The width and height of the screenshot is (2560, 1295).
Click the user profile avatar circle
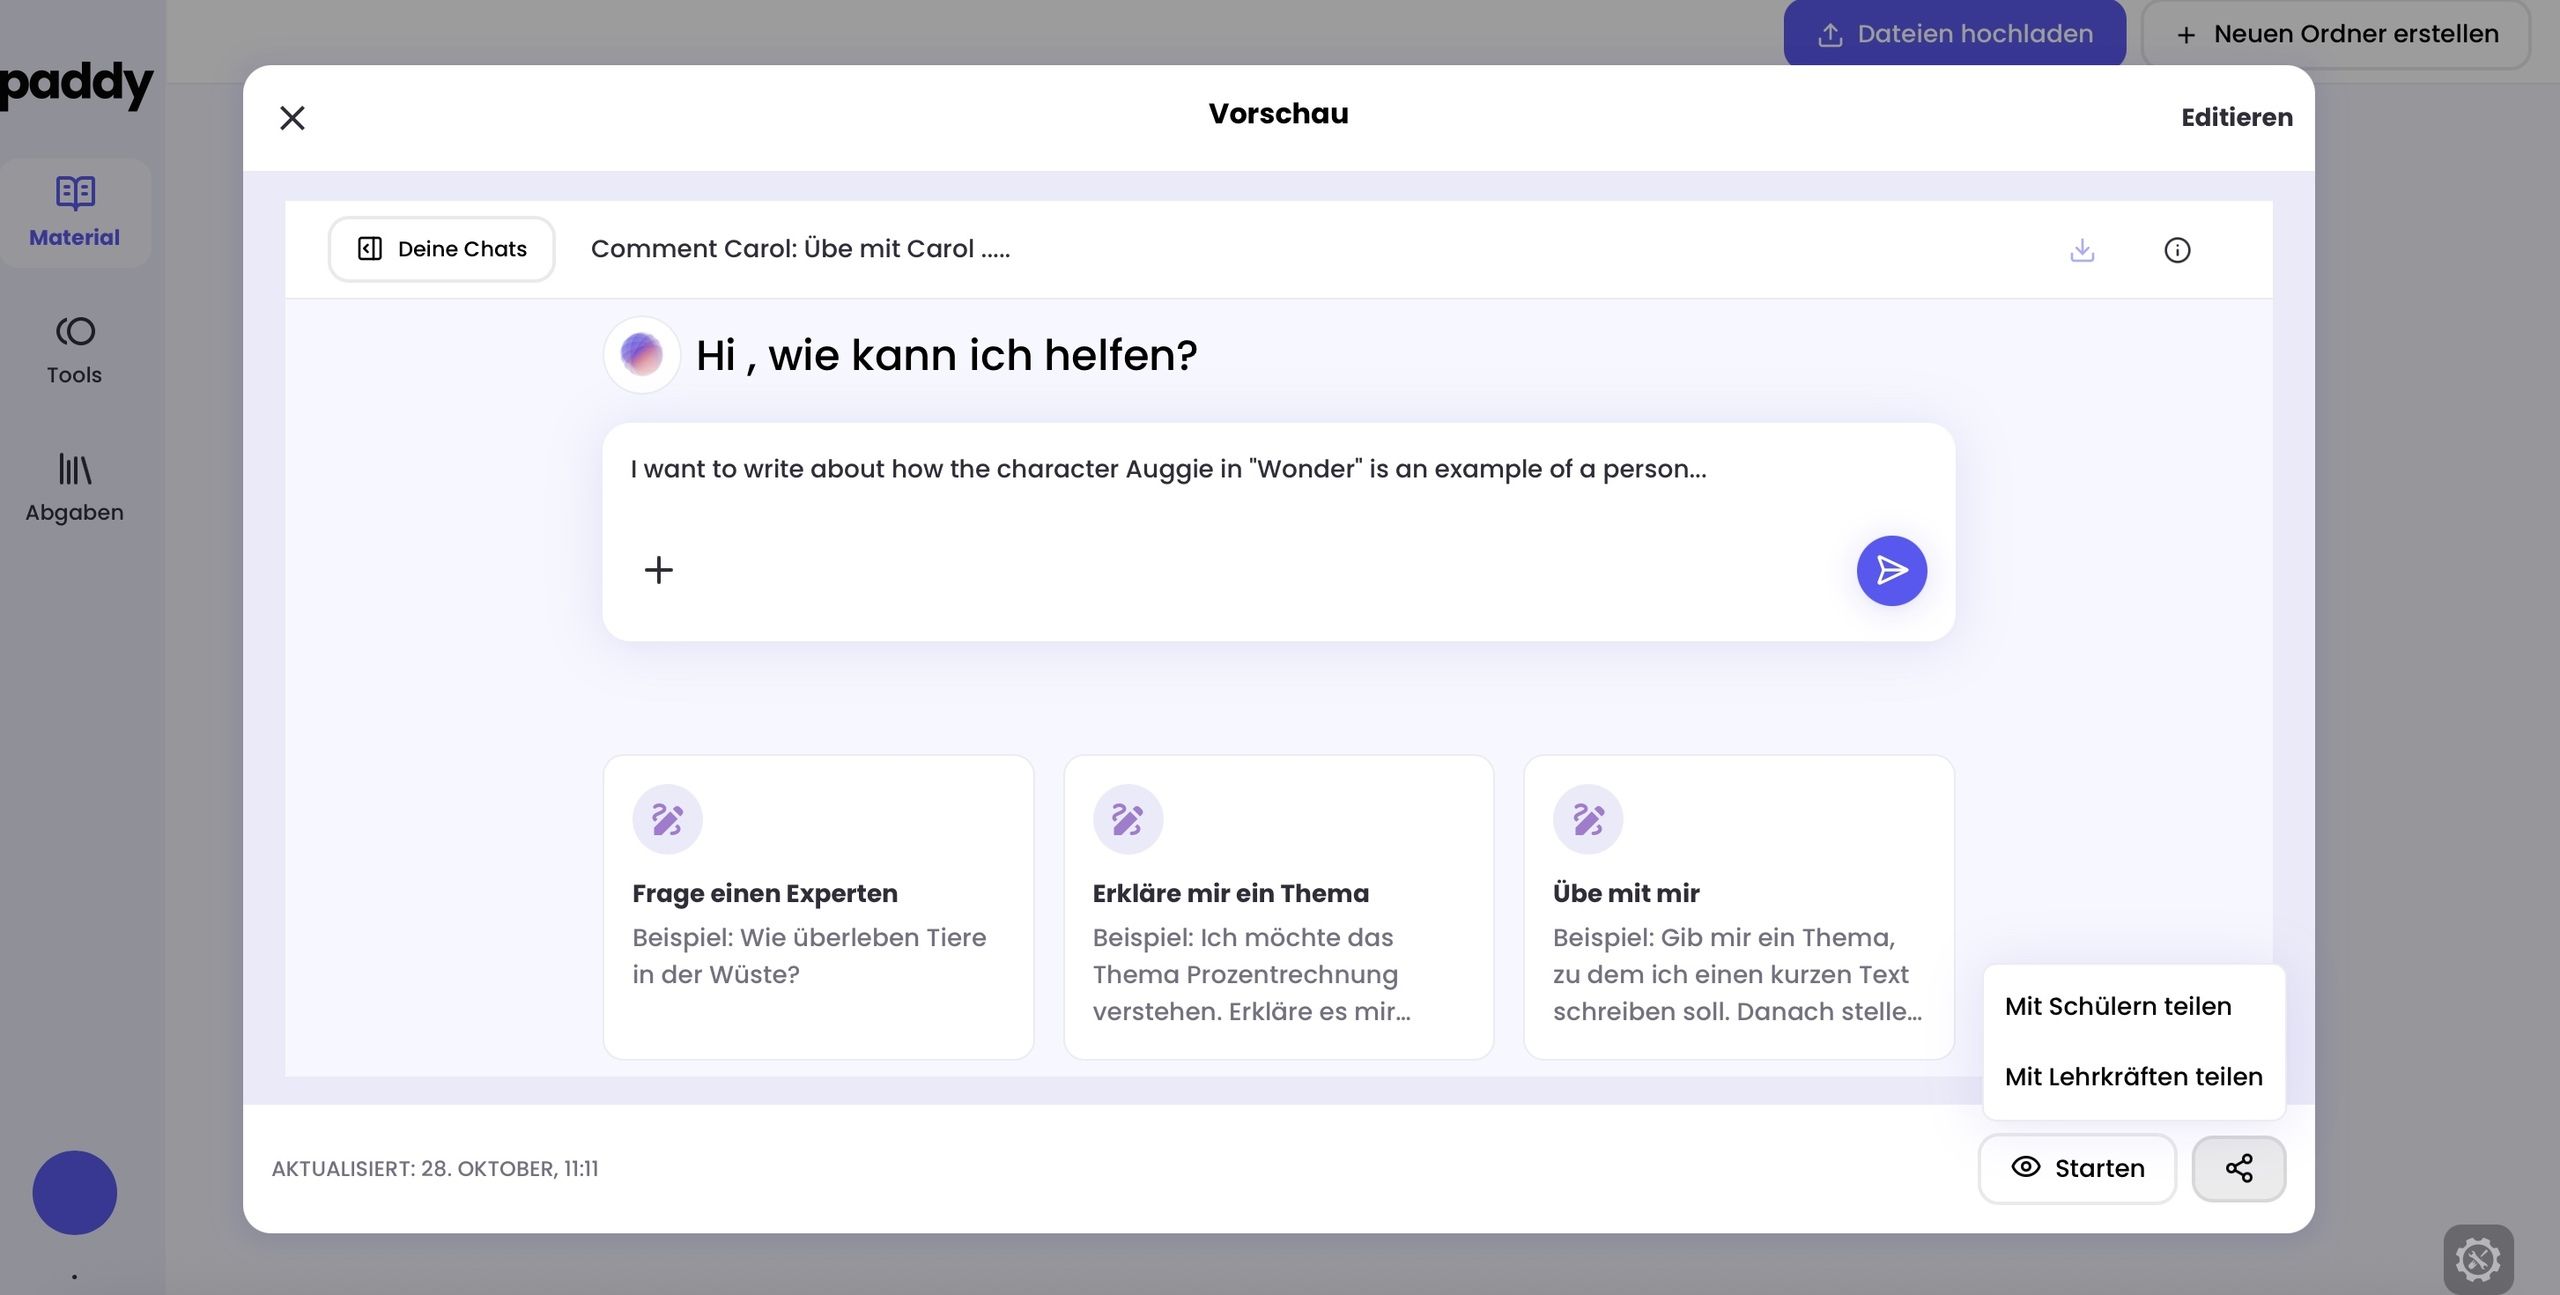[74, 1192]
